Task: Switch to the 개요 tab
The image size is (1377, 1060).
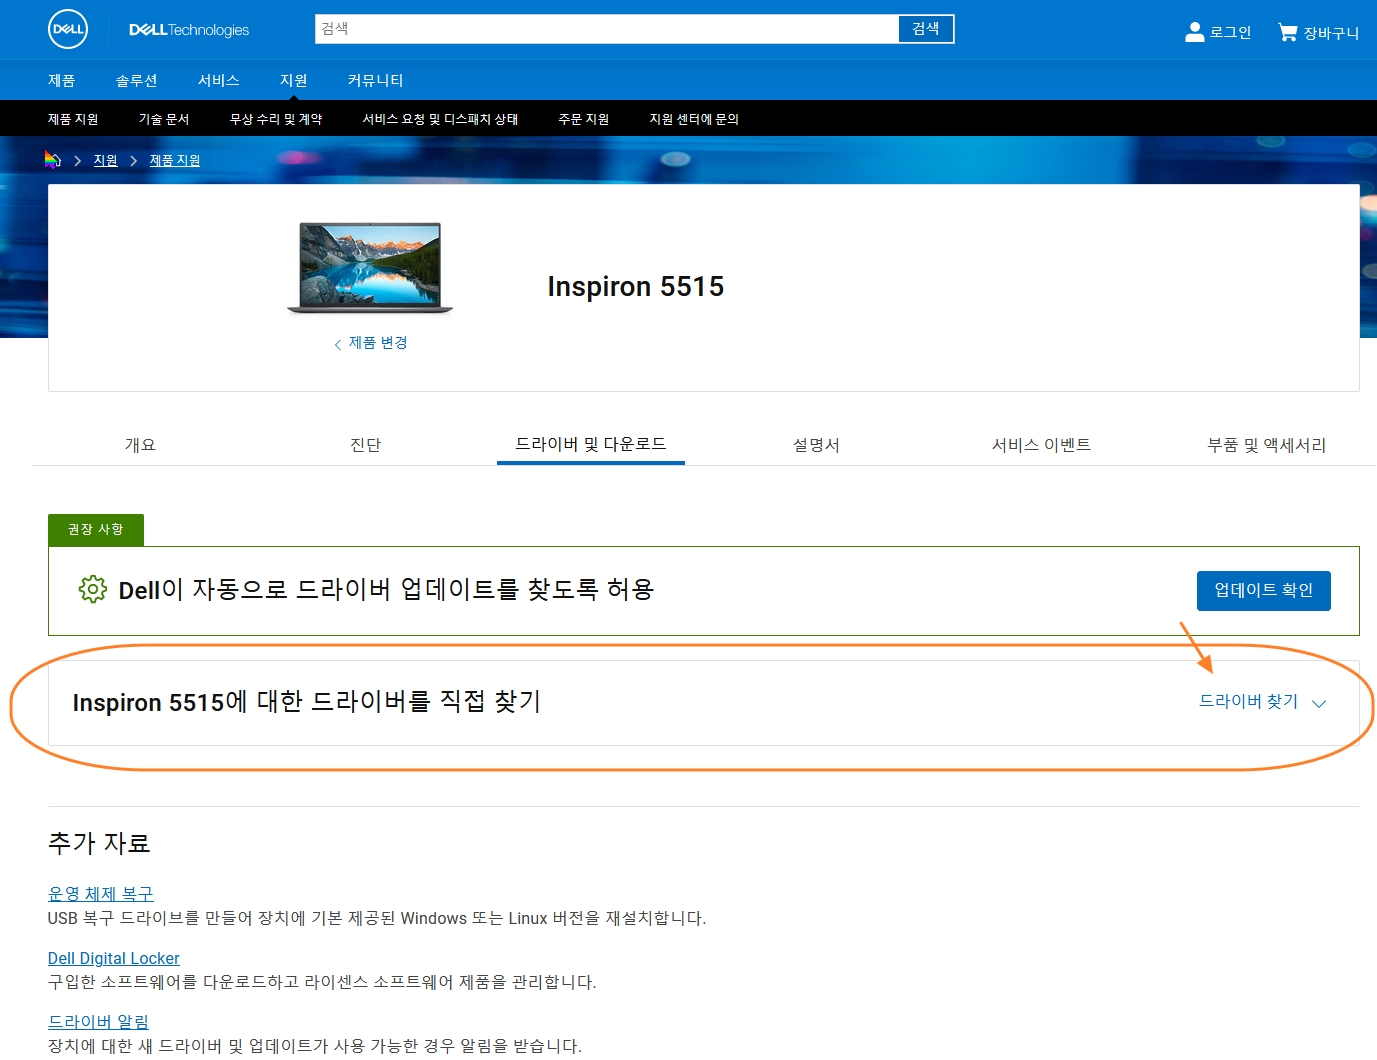Action: 139,445
